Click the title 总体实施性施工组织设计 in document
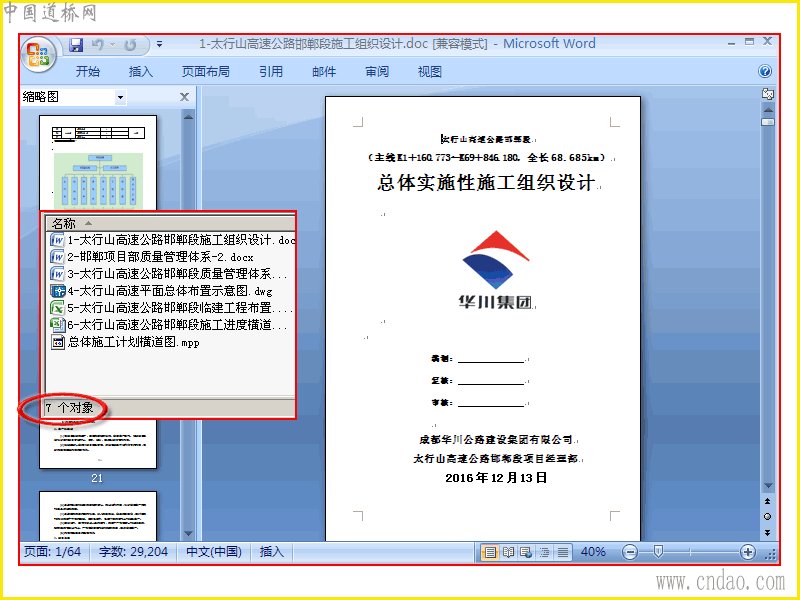This screenshot has height=600, width=800. [x=486, y=183]
